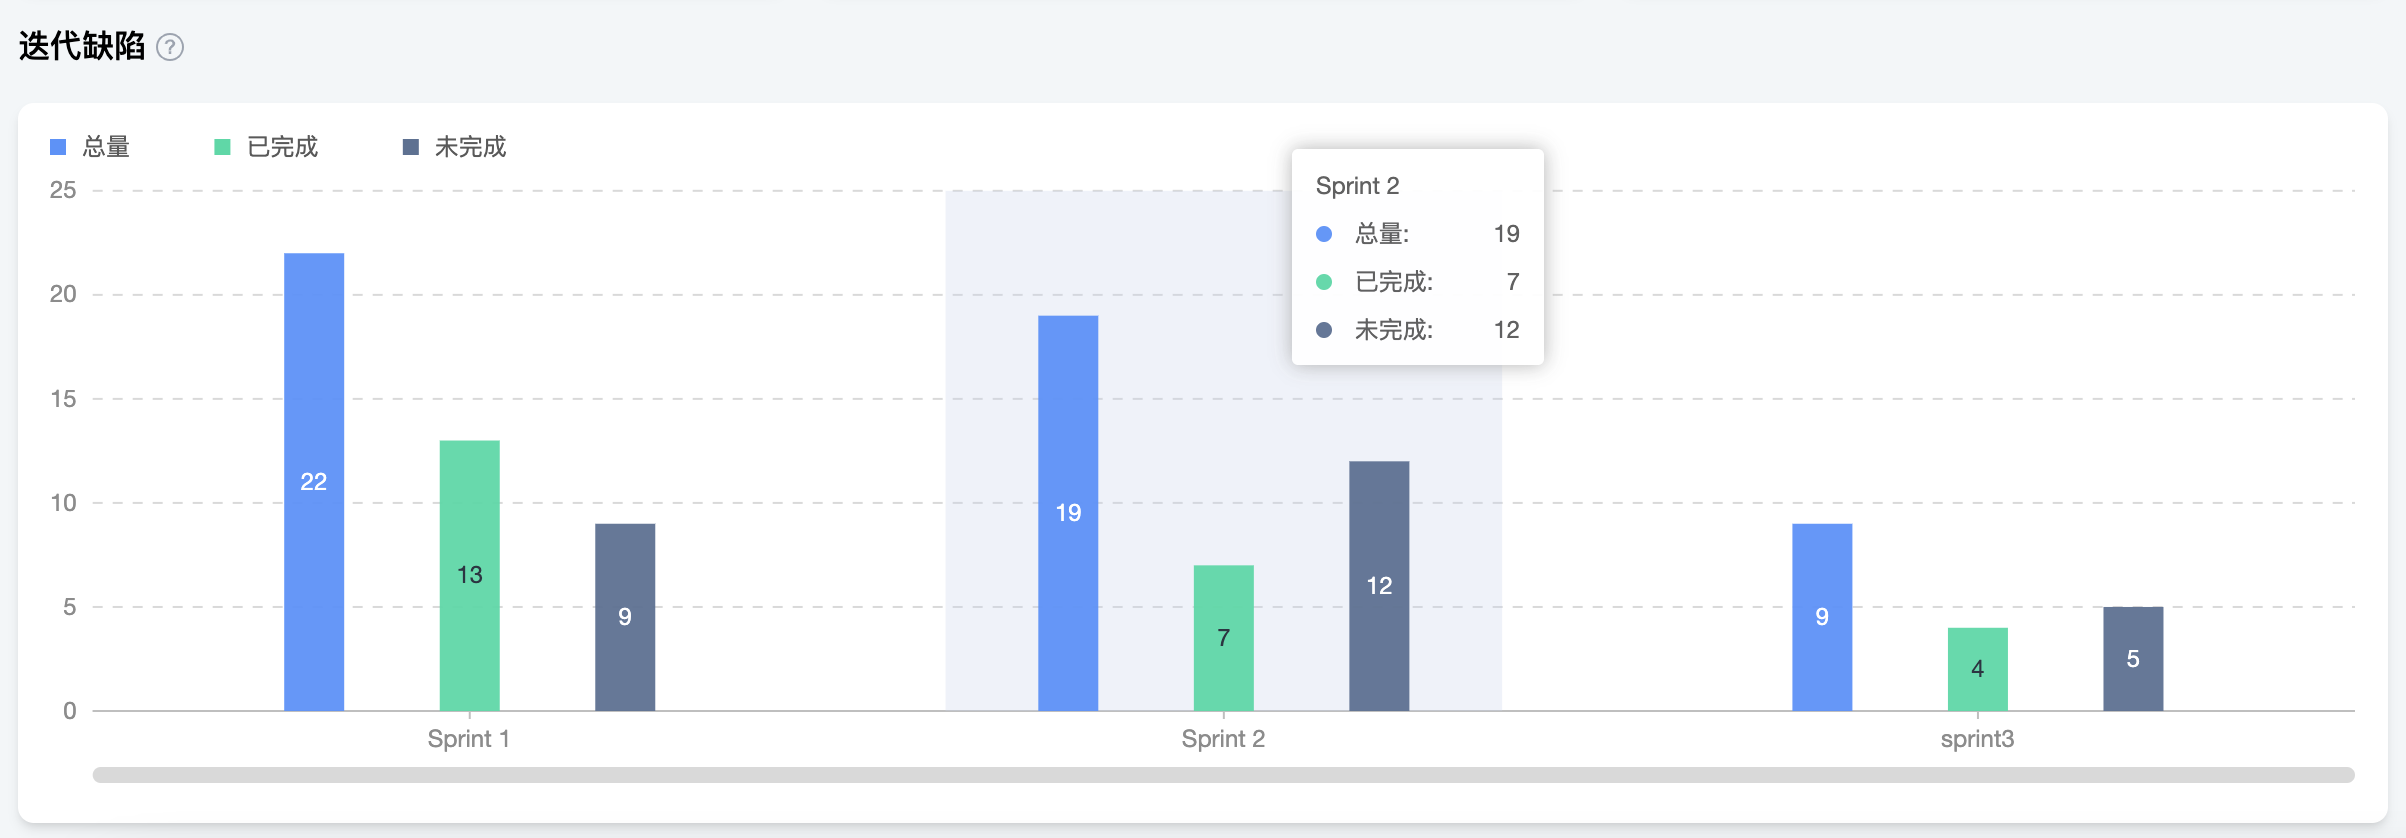2406x838 pixels.
Task: Click Sprint 1 dark bar labeled 9
Action: point(625,617)
